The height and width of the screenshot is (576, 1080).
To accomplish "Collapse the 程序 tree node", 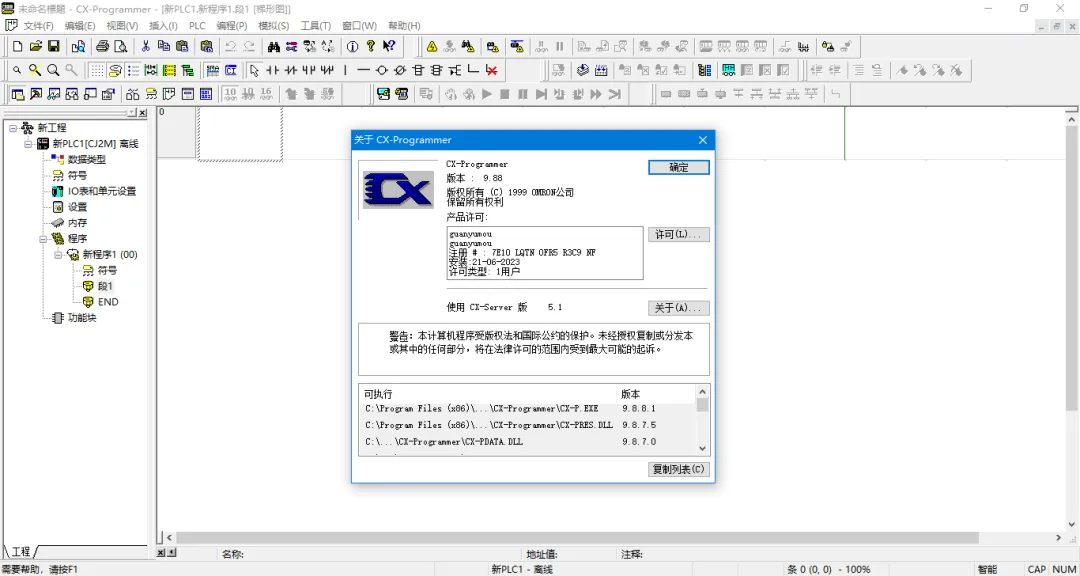I will (43, 239).
